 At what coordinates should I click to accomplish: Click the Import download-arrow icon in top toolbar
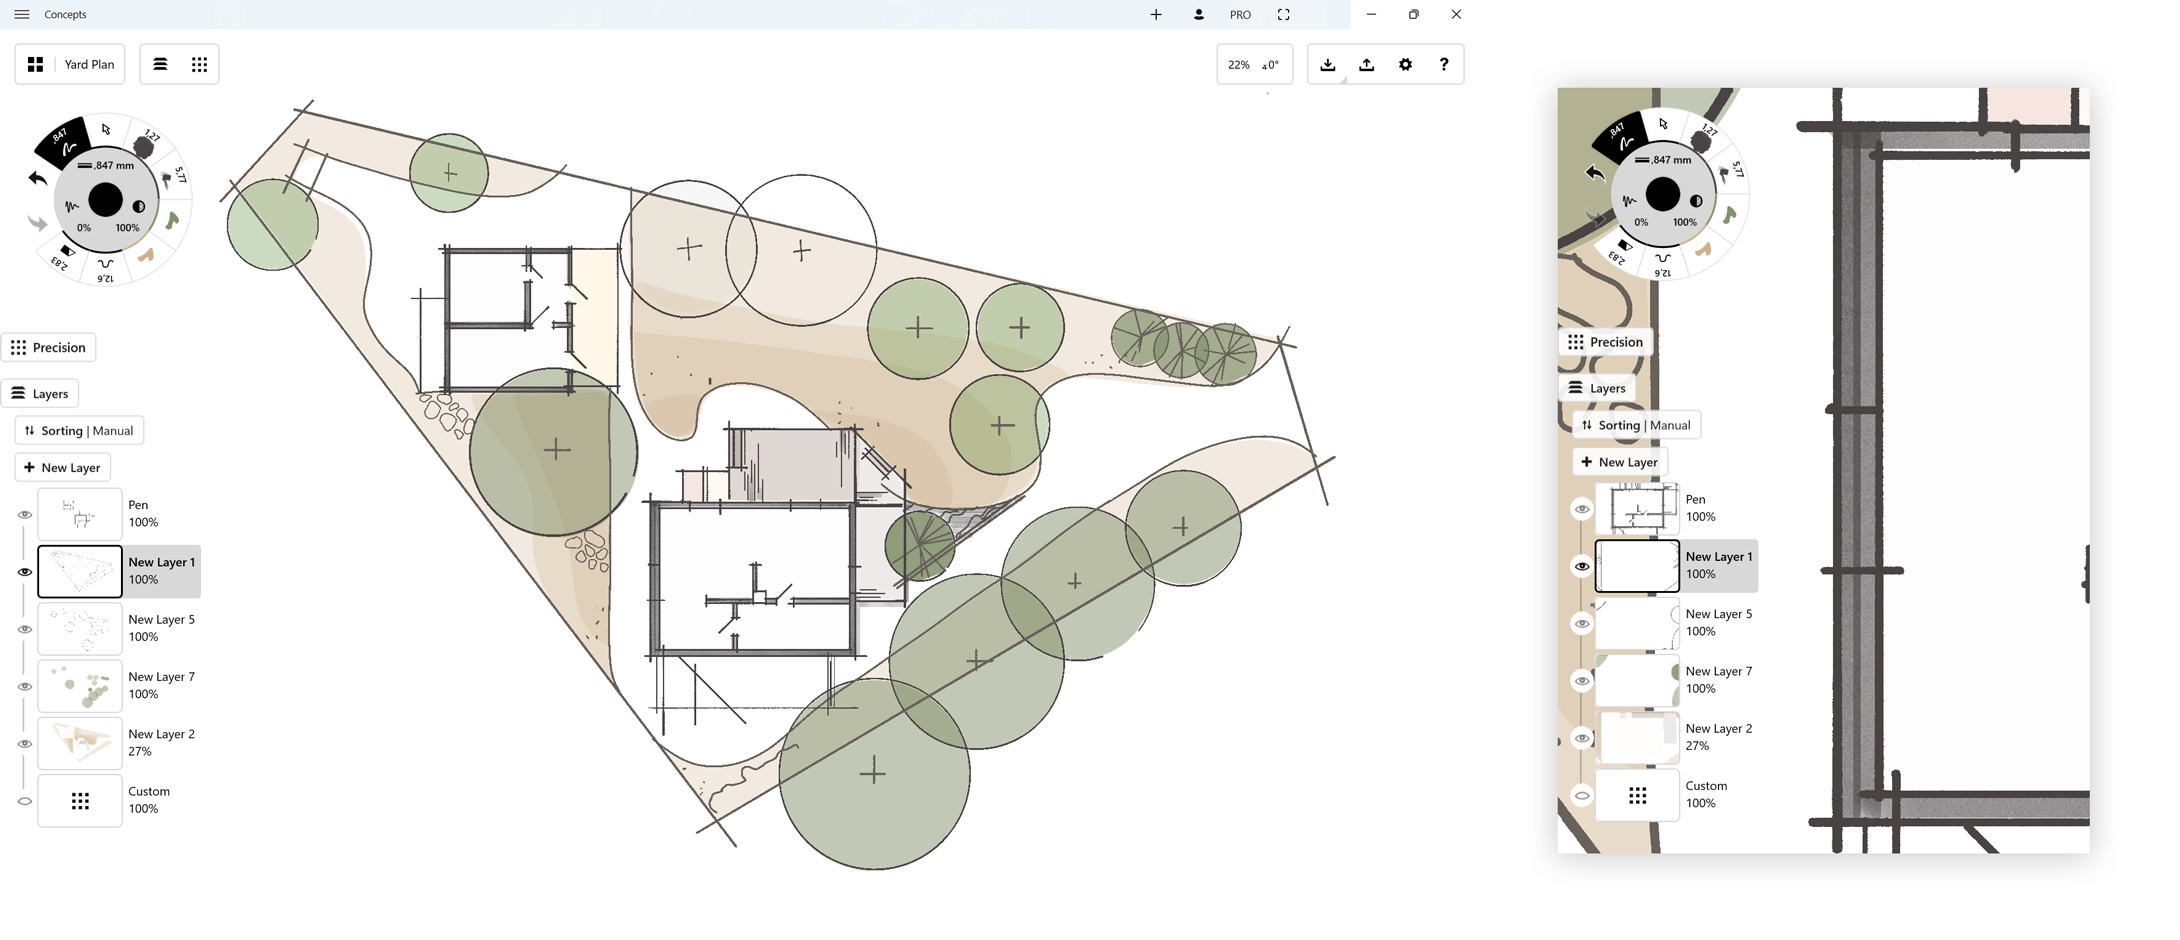pos(1327,64)
